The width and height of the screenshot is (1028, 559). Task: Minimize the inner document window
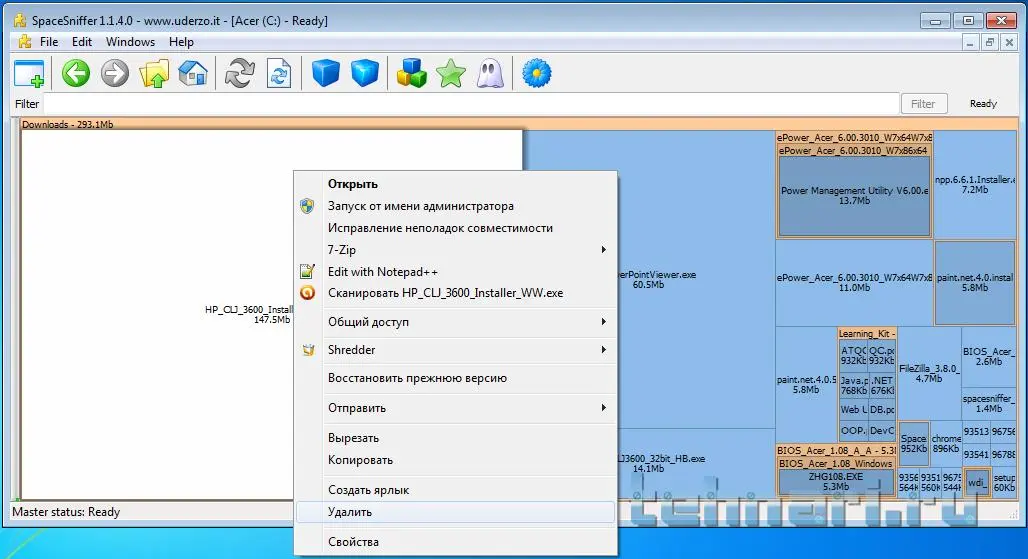pyautogui.click(x=970, y=42)
